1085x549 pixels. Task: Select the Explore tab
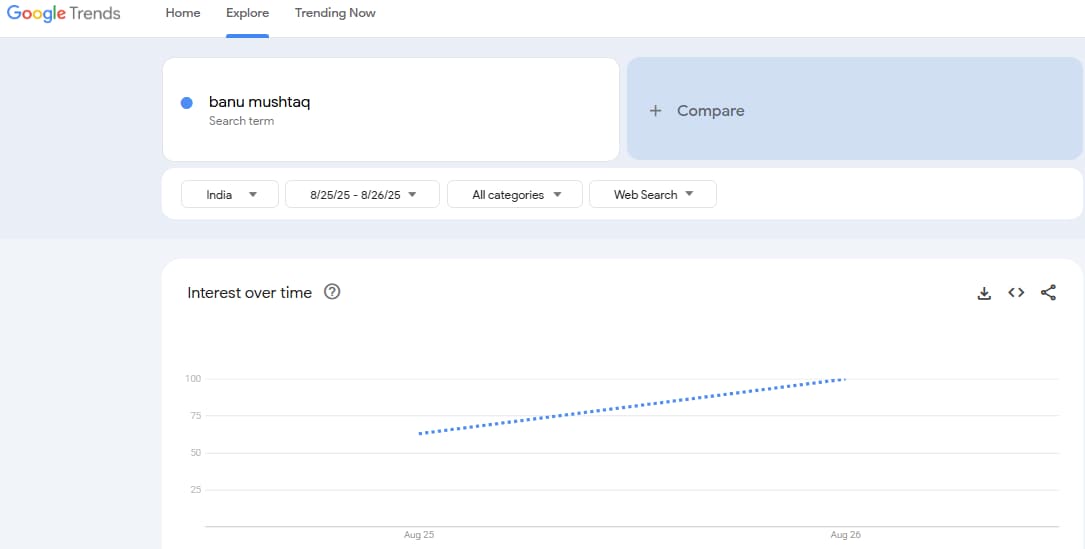[247, 13]
